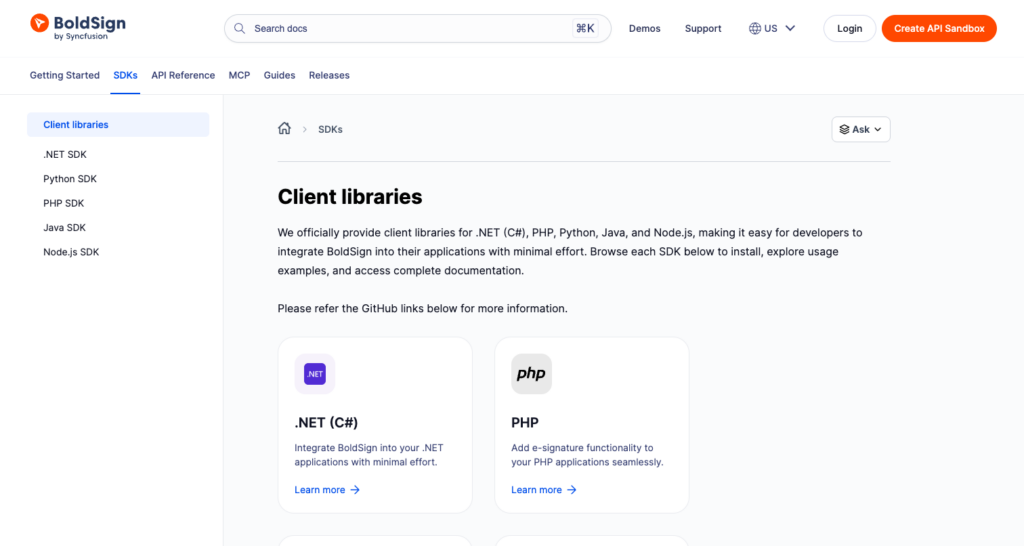The height and width of the screenshot is (546, 1024).
Task: Click the search magnifier icon
Action: click(240, 28)
